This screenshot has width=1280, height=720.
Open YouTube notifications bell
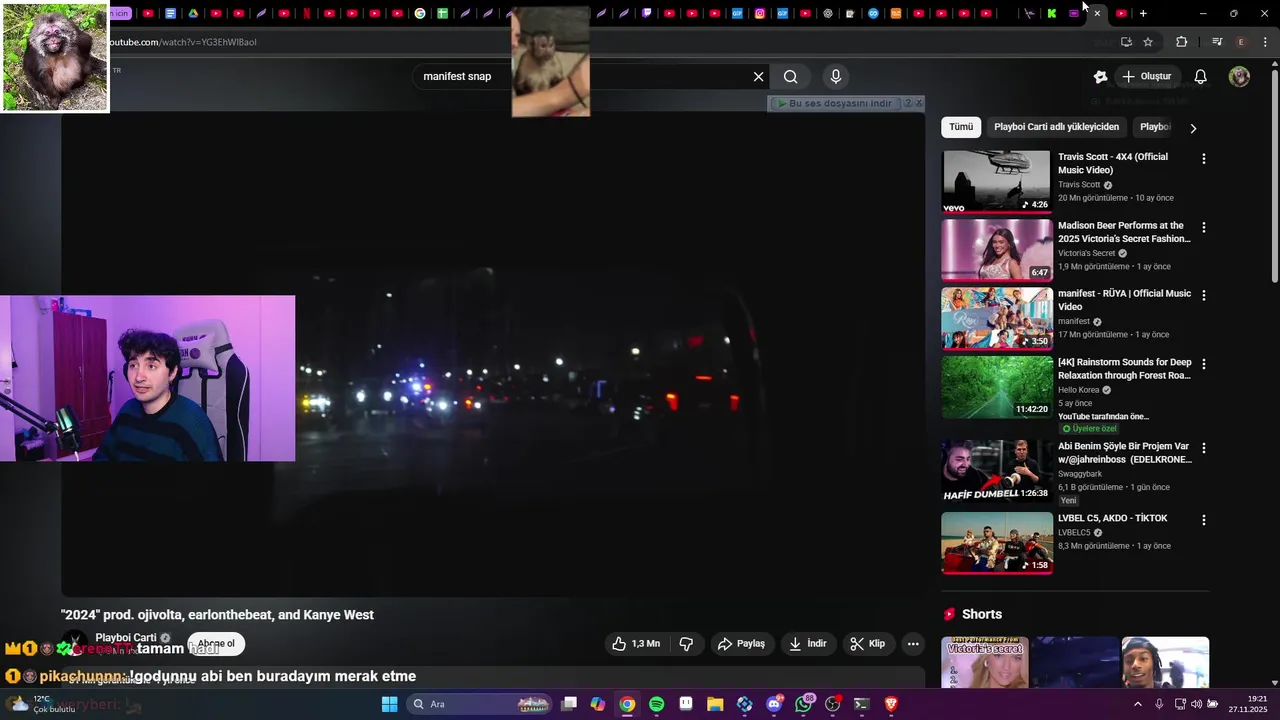point(1201,76)
